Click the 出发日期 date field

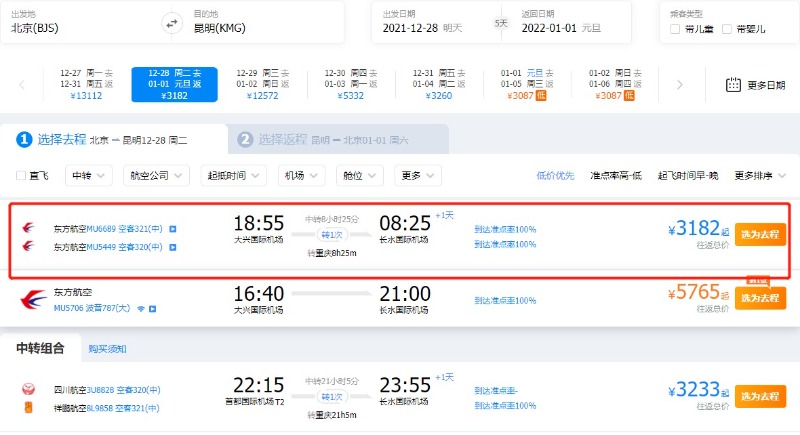(x=430, y=22)
